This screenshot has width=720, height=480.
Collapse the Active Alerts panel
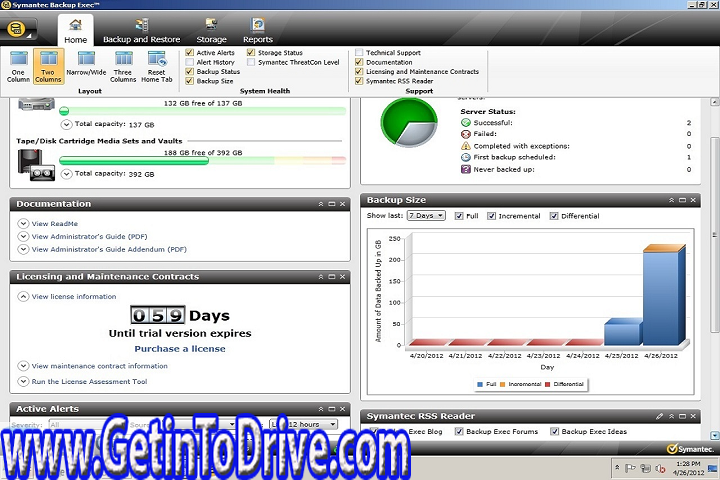[x=321, y=409]
